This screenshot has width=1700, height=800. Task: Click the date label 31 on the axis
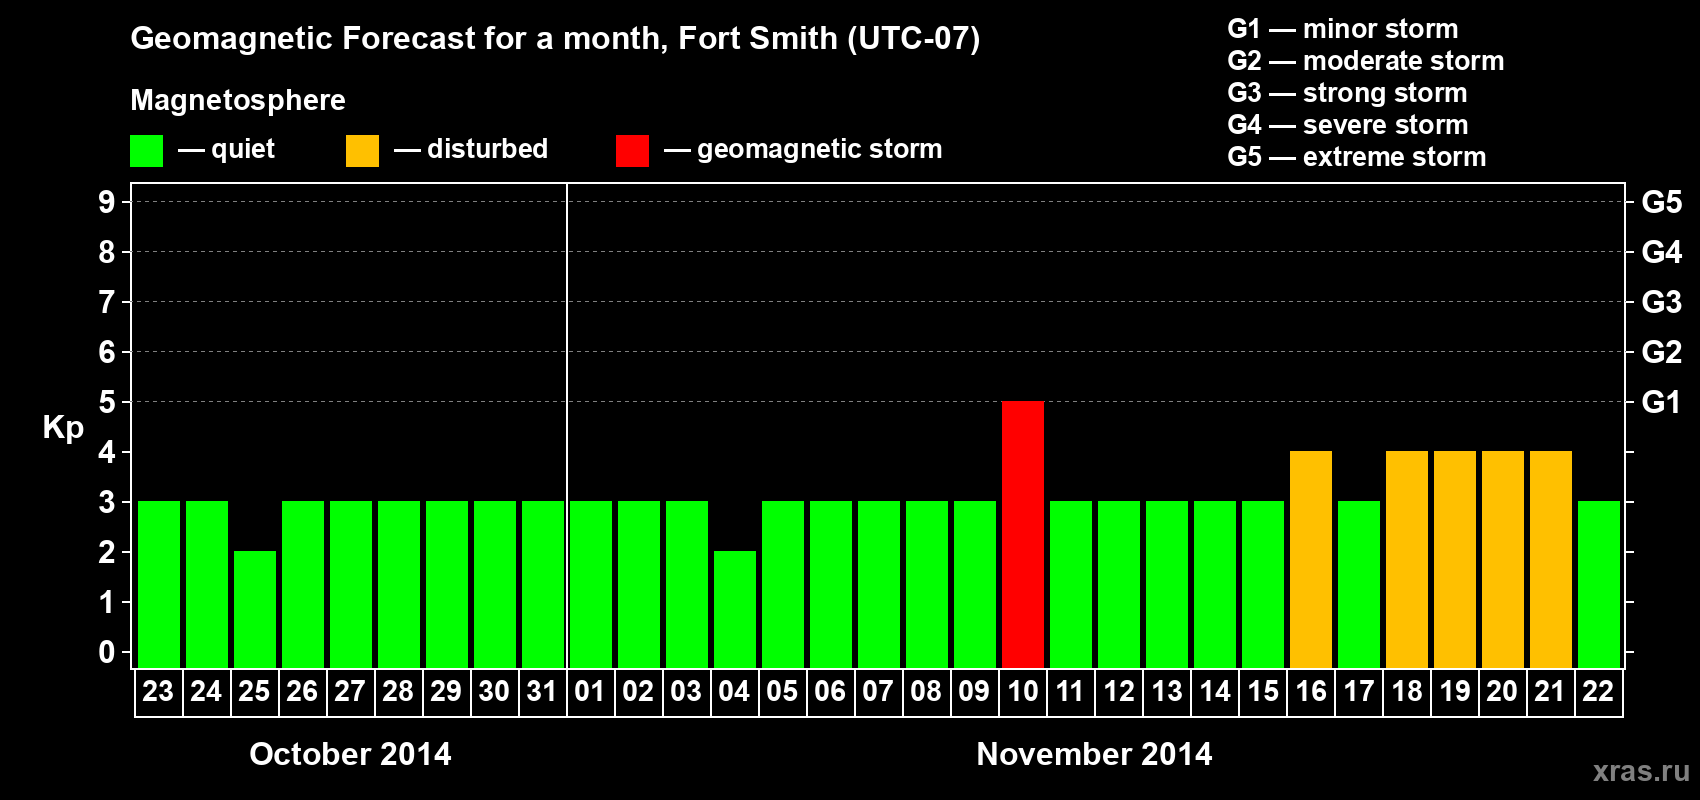tap(542, 692)
